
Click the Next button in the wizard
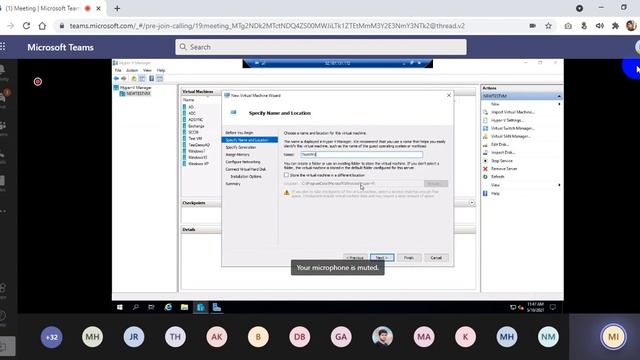click(382, 258)
